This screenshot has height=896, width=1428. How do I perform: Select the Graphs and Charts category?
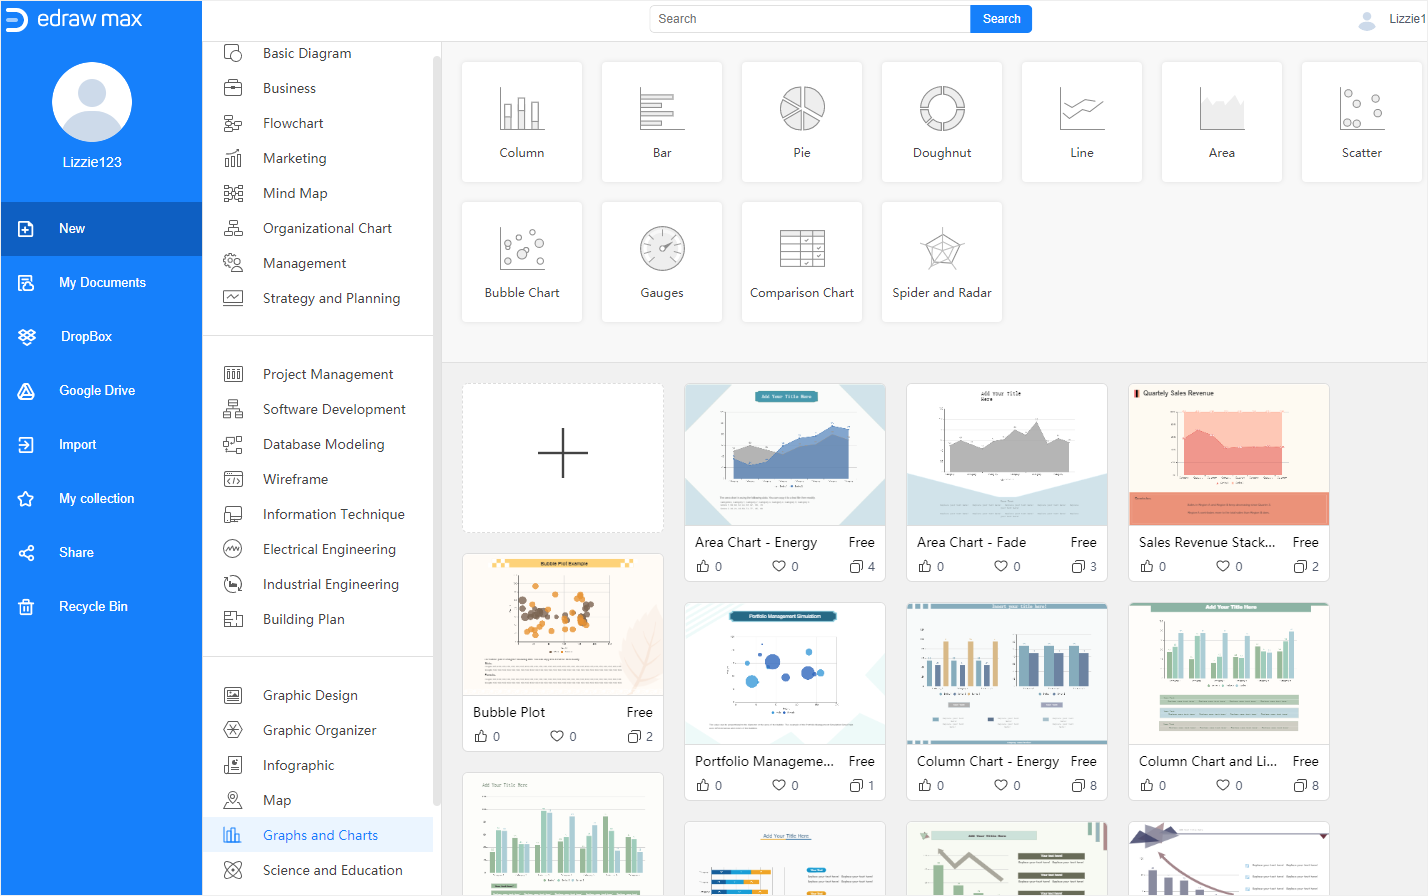[x=318, y=835]
